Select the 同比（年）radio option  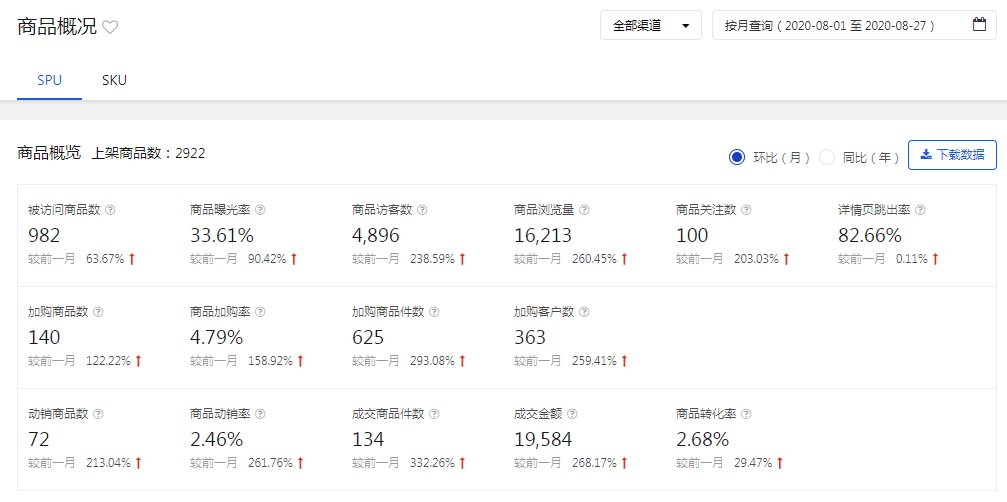827,156
